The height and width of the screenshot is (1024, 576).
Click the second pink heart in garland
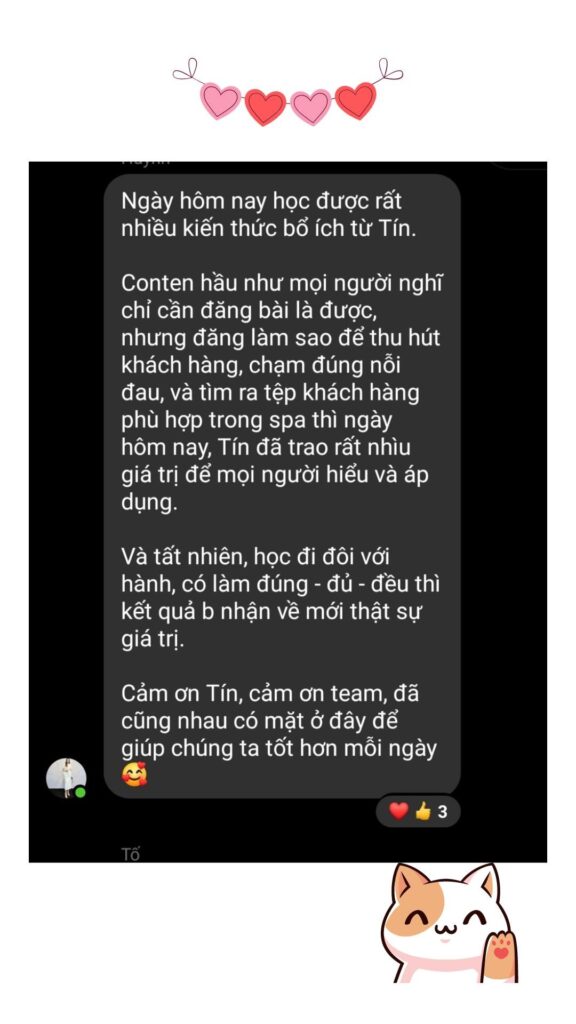pos(311,106)
